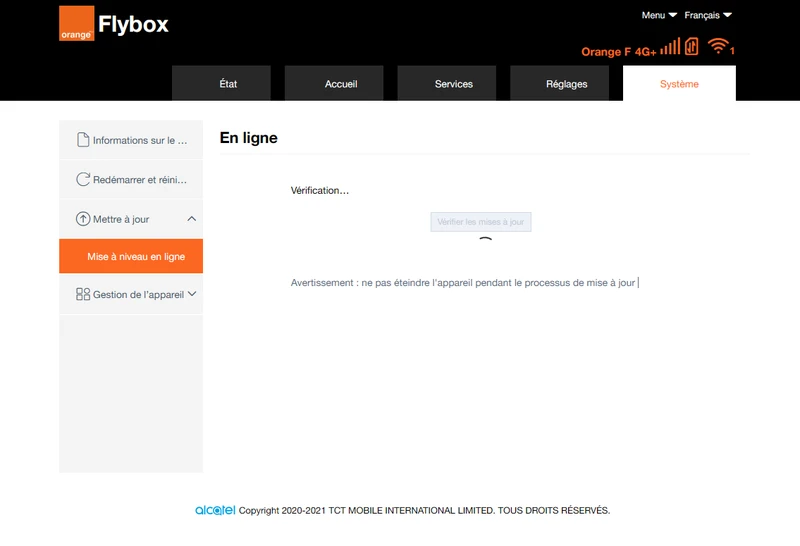Select the Système tab
This screenshot has height=546, width=800.
pos(679,83)
